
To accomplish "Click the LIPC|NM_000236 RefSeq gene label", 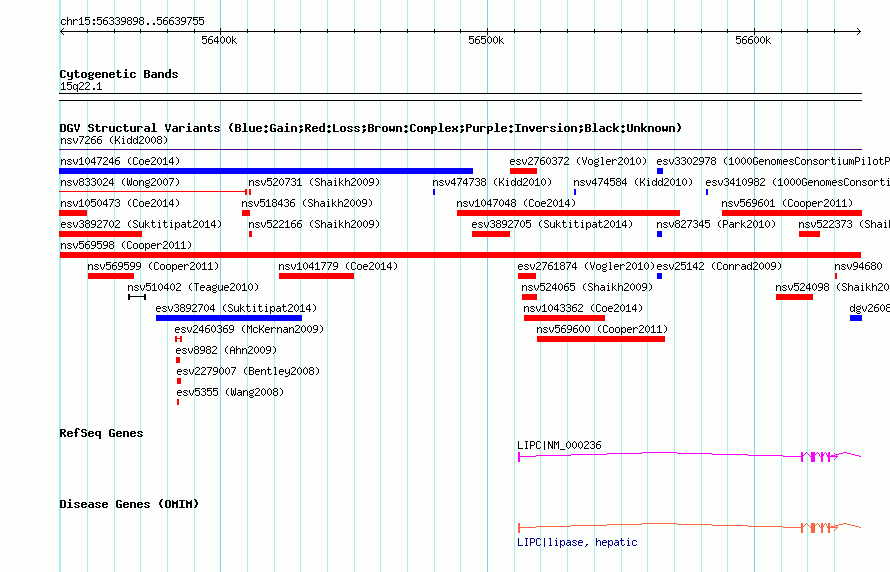I will [559, 445].
